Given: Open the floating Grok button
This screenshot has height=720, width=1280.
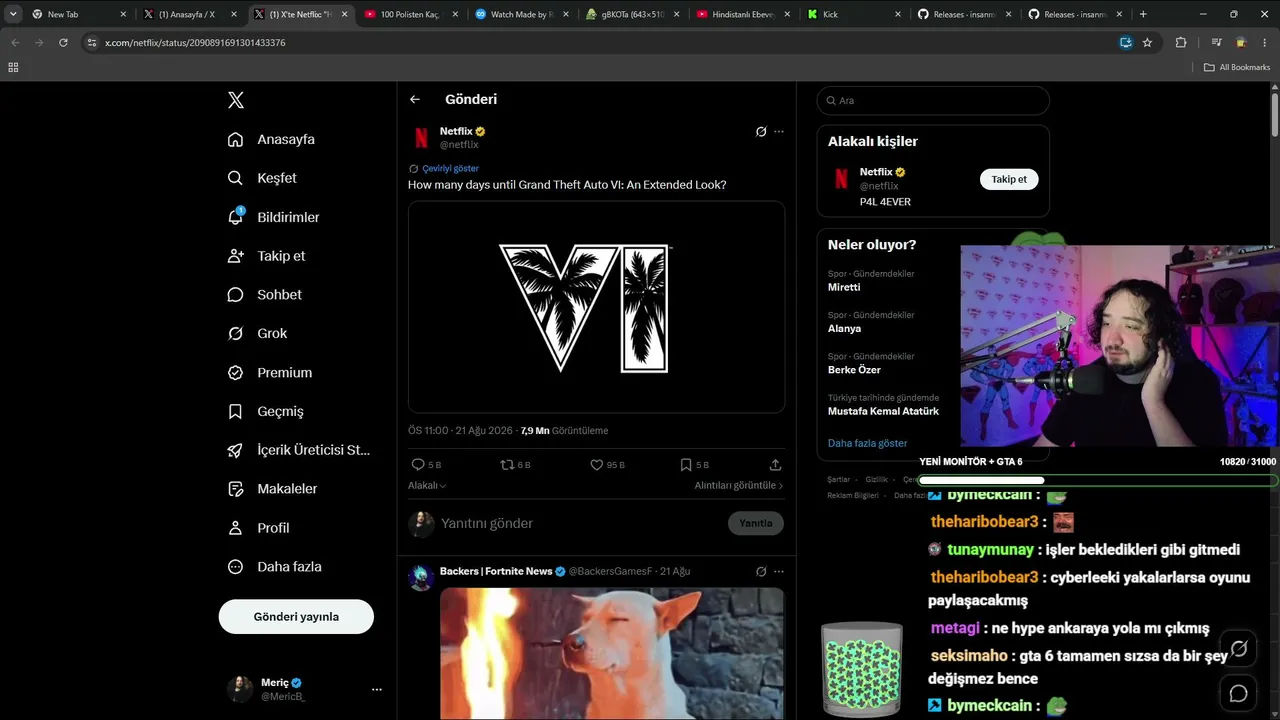Looking at the screenshot, I should point(1239,649).
